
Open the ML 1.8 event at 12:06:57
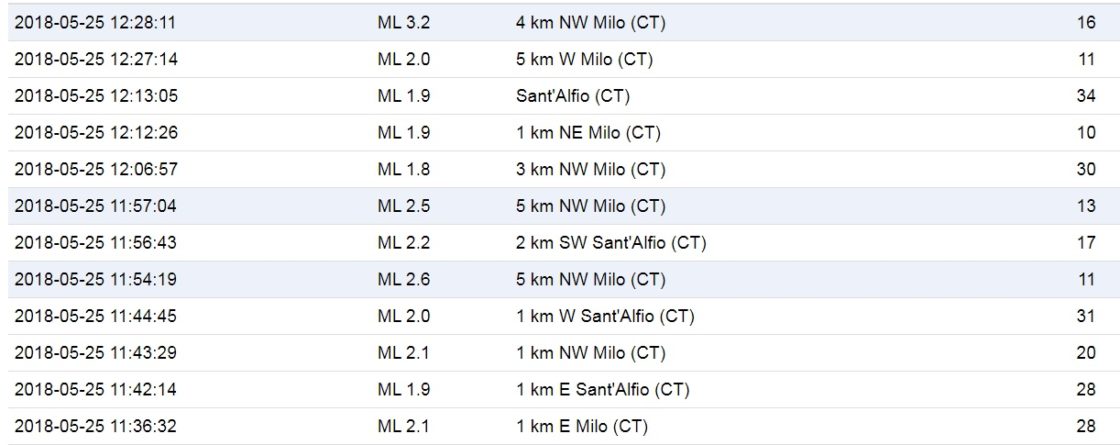click(560, 169)
